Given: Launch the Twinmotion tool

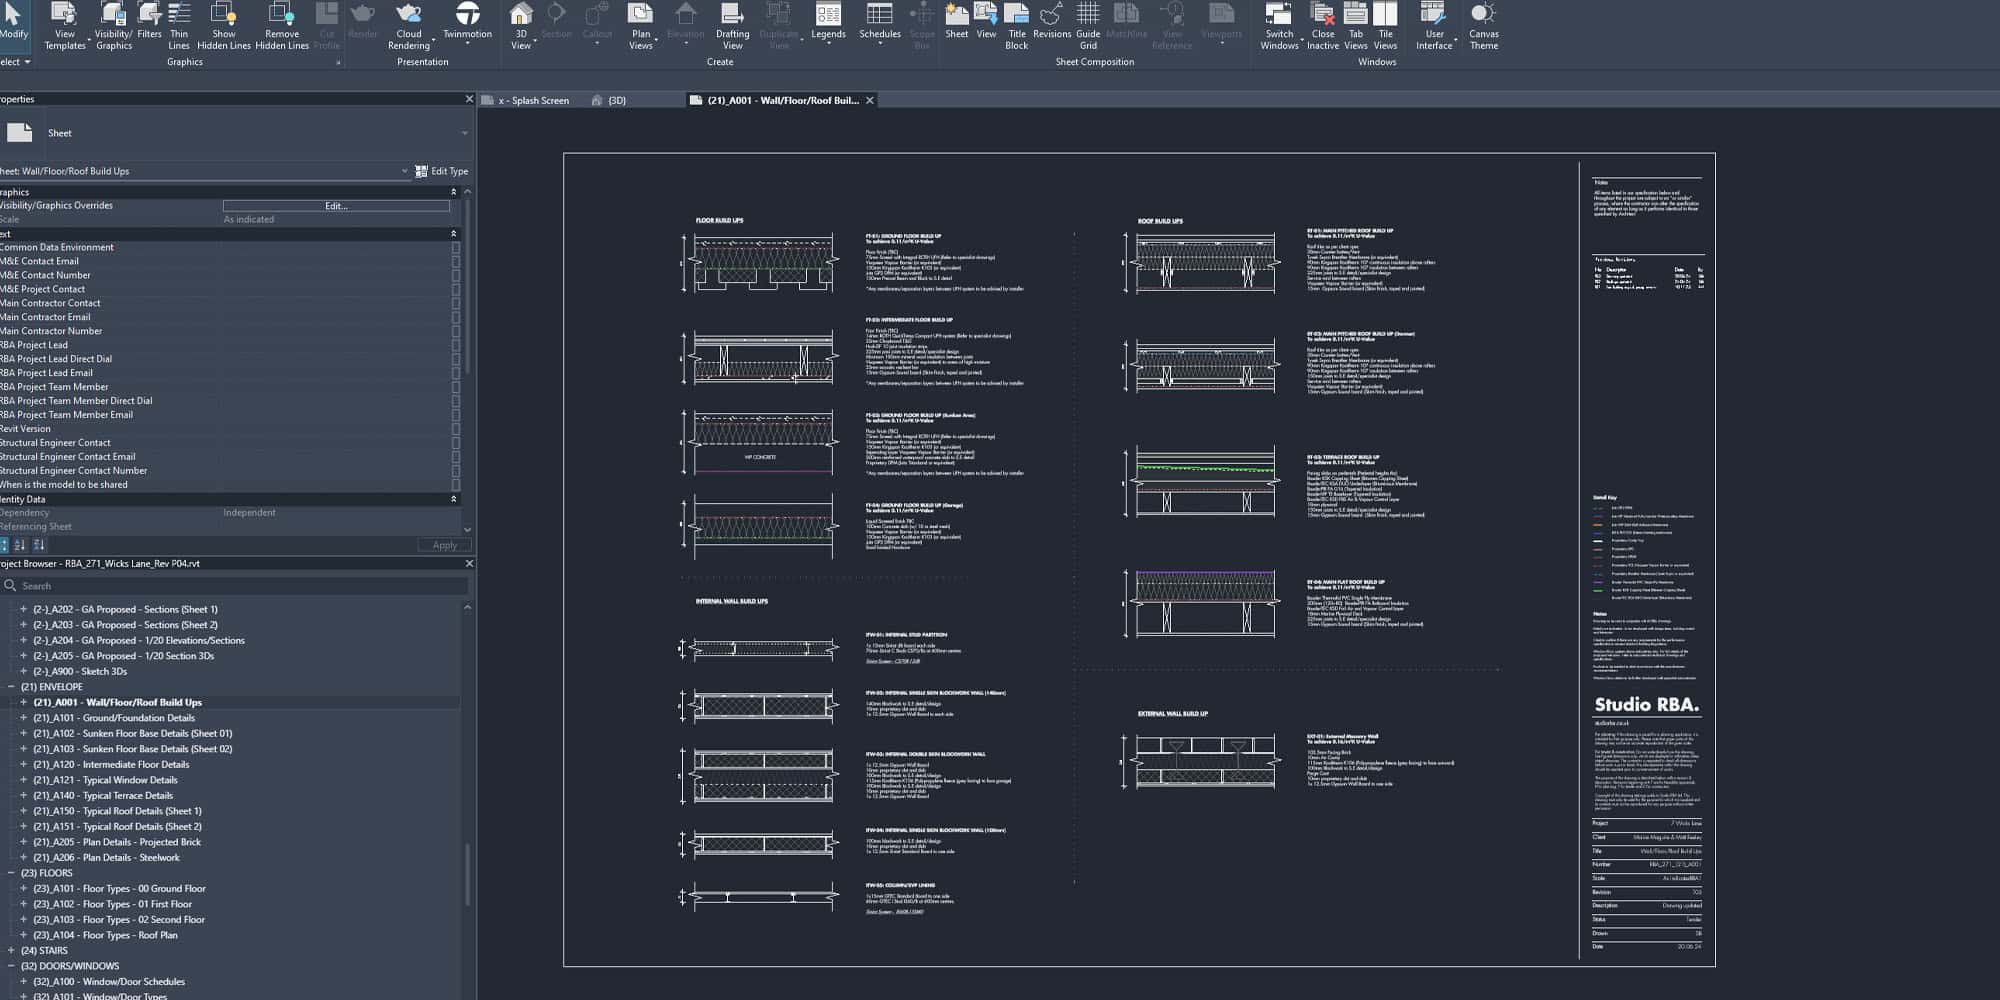Looking at the screenshot, I should pos(467,22).
